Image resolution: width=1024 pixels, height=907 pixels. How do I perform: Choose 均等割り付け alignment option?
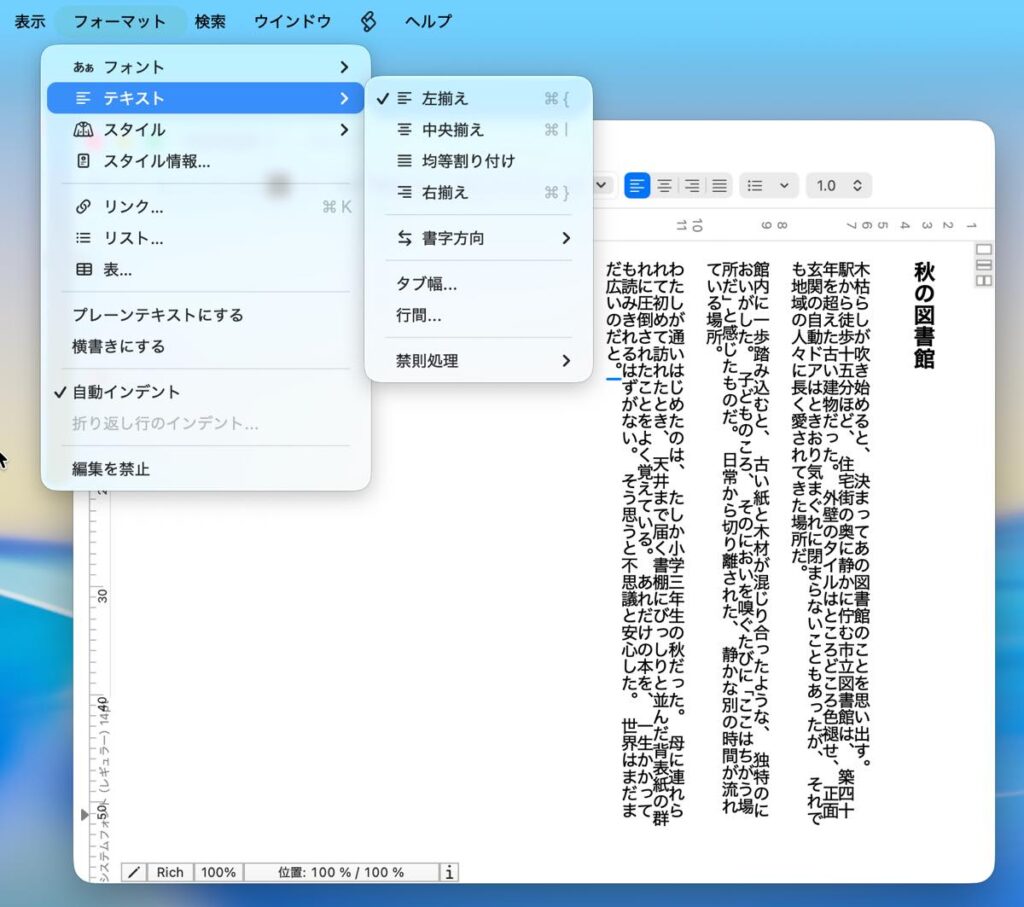point(468,161)
